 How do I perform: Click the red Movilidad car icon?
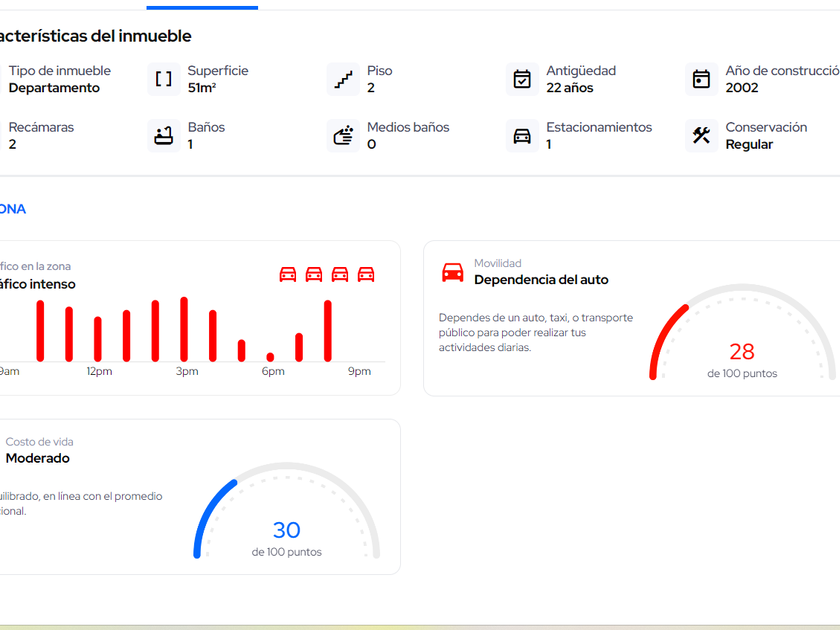(453, 272)
